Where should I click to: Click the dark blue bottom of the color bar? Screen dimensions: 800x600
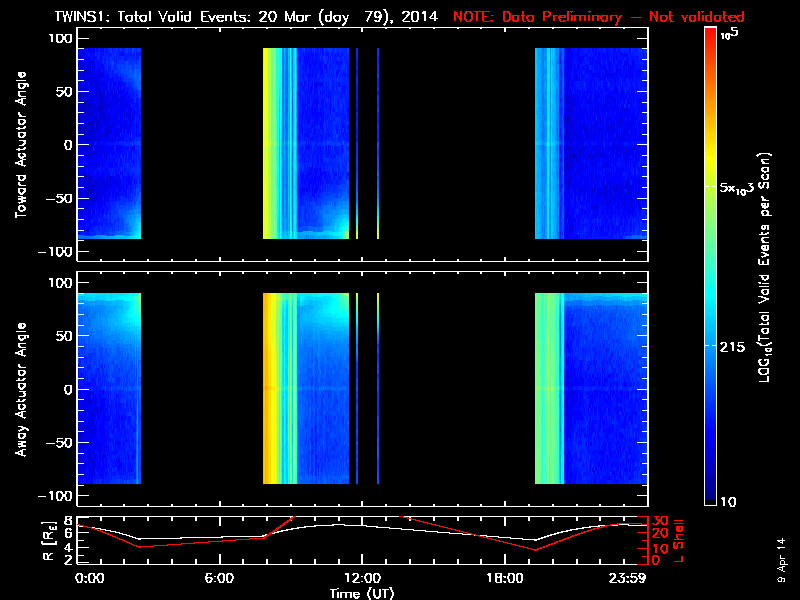coord(710,498)
